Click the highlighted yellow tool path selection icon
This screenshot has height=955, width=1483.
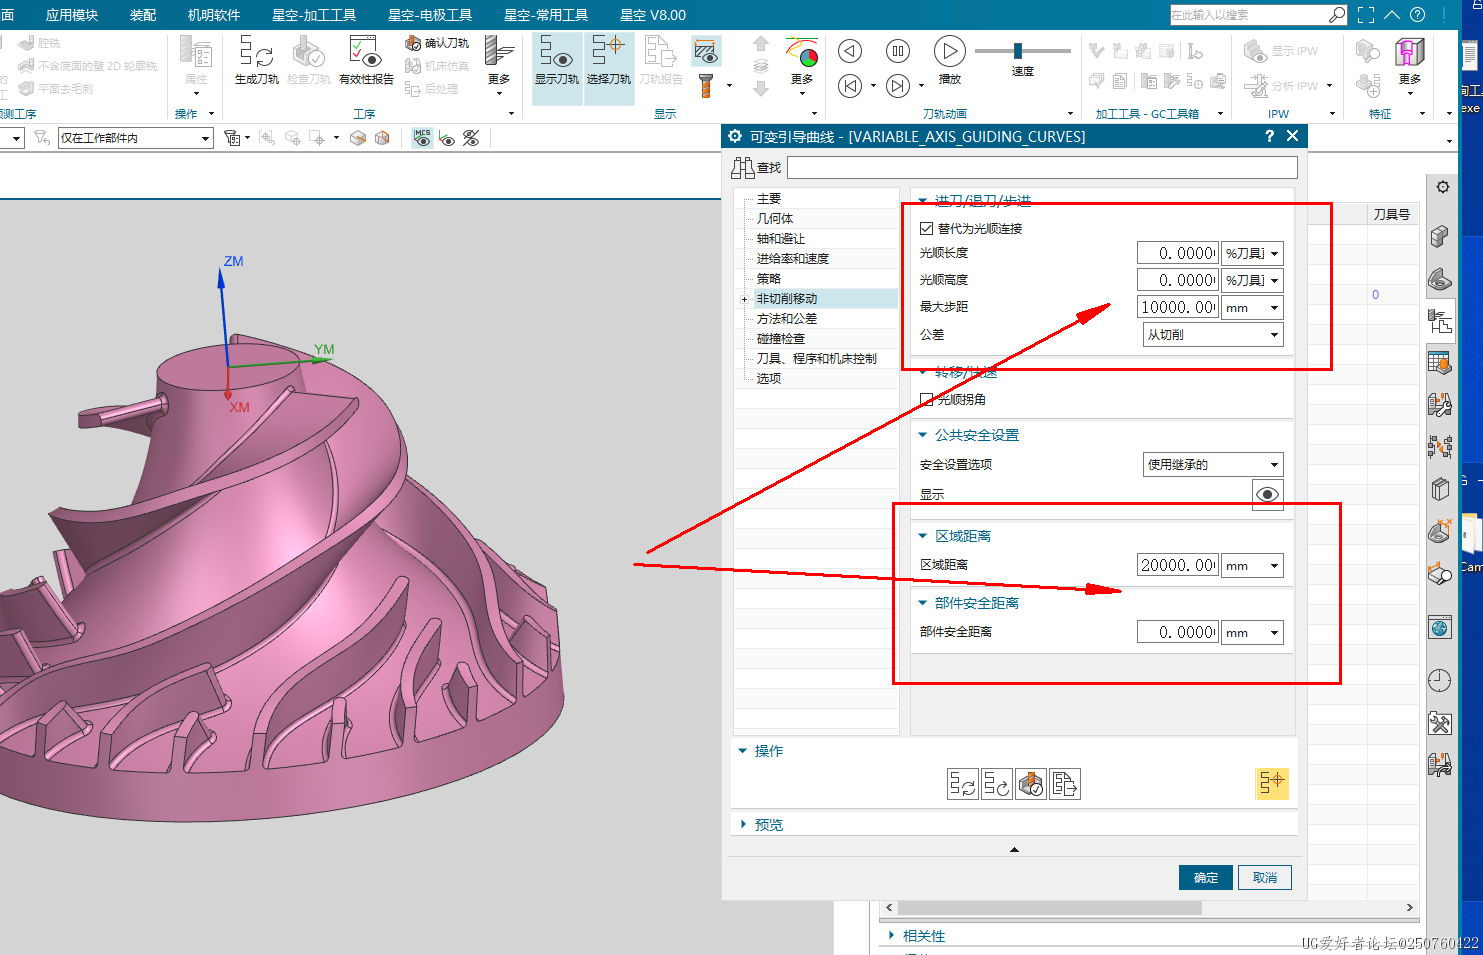tap(1272, 783)
